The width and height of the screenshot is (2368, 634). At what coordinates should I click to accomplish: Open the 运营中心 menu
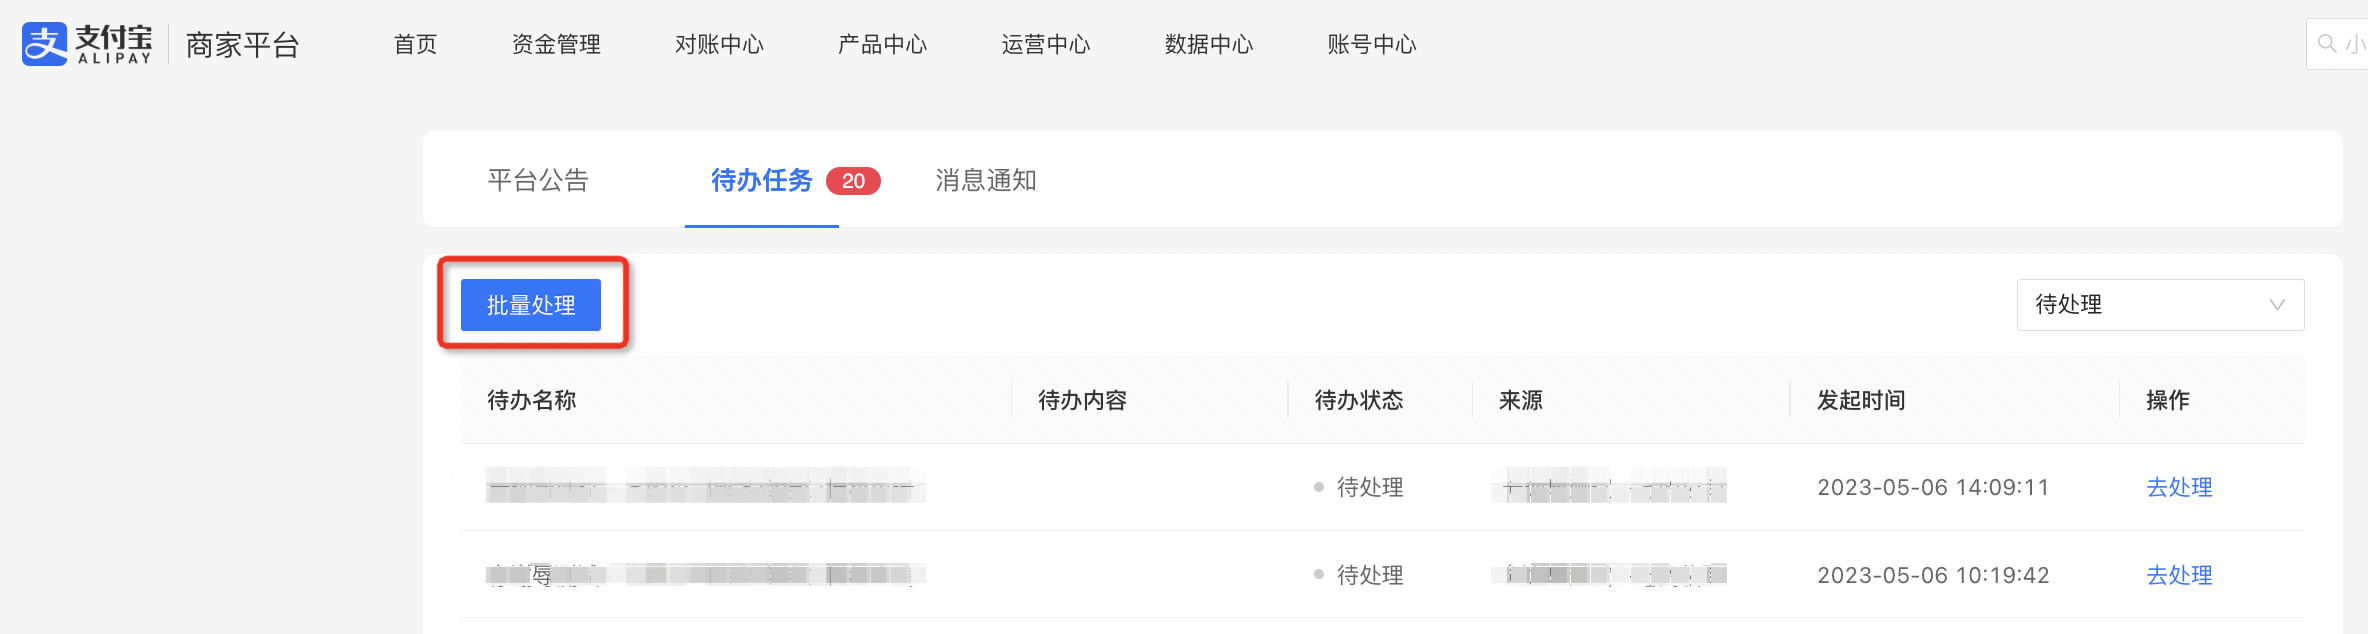tap(1046, 44)
